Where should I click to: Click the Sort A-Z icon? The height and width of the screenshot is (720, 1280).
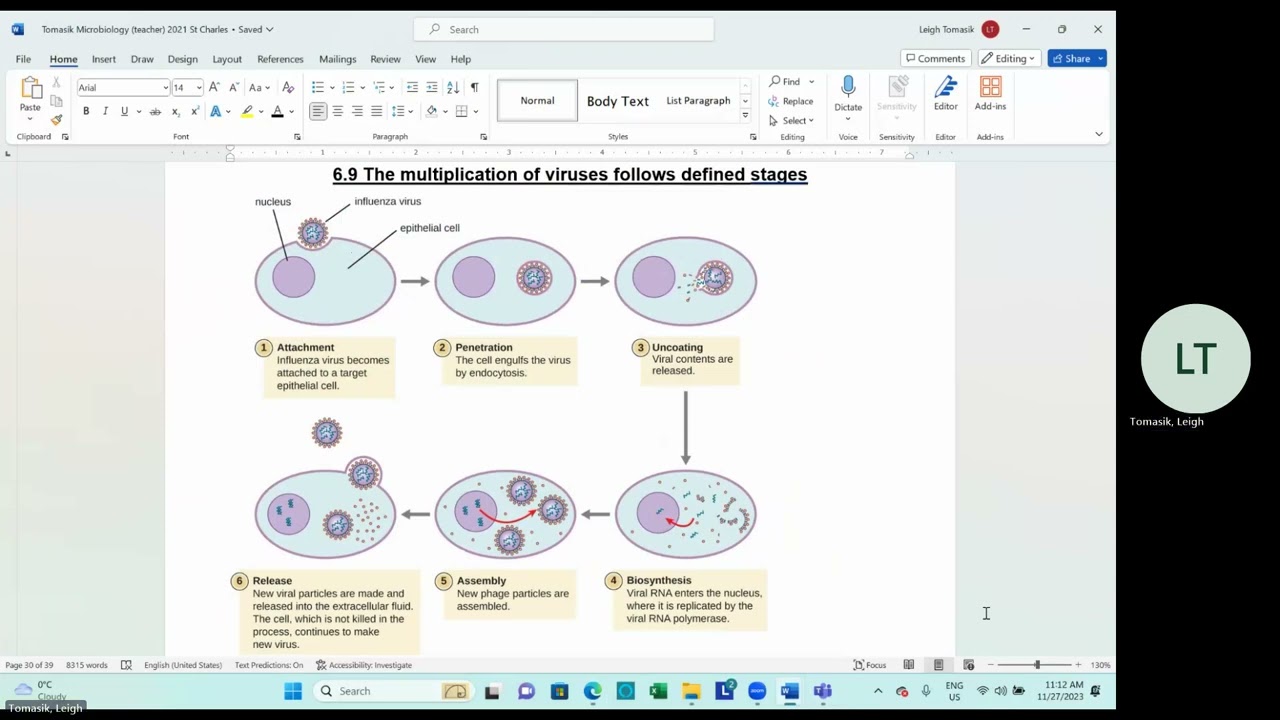453,87
